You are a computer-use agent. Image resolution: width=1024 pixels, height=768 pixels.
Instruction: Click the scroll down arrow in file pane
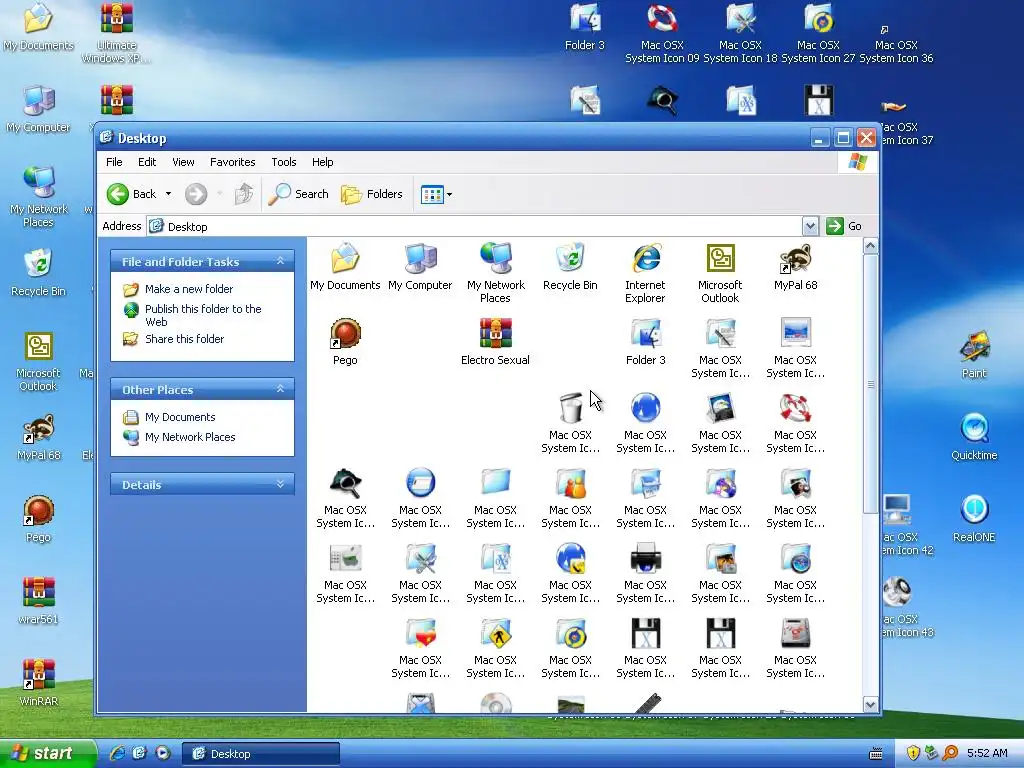click(871, 704)
